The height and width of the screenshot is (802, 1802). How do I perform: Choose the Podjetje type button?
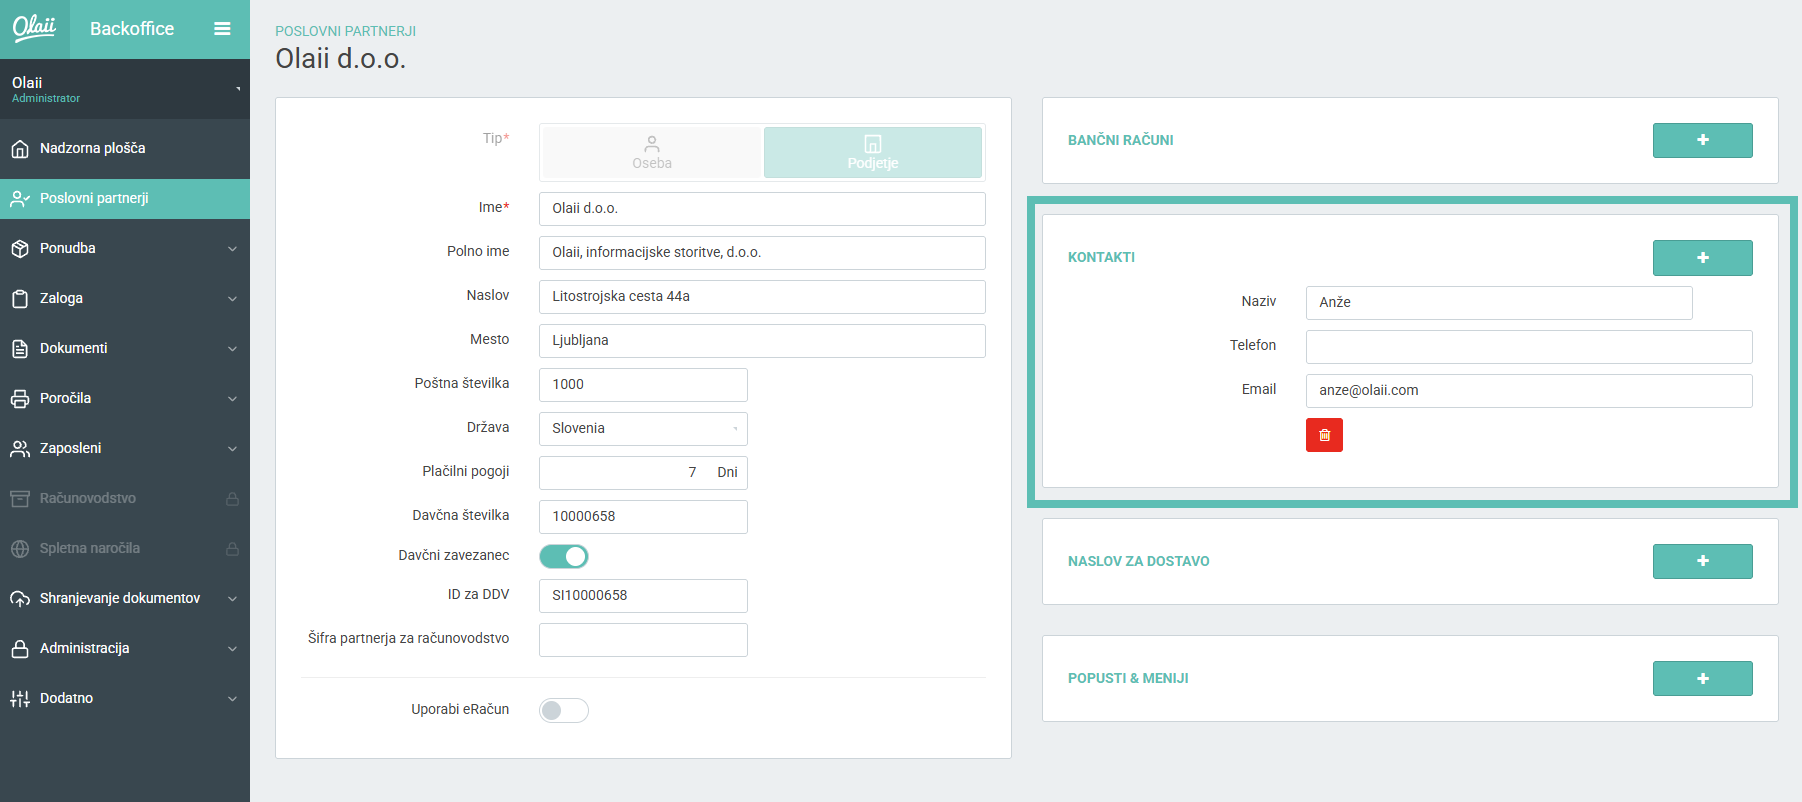coord(872,152)
